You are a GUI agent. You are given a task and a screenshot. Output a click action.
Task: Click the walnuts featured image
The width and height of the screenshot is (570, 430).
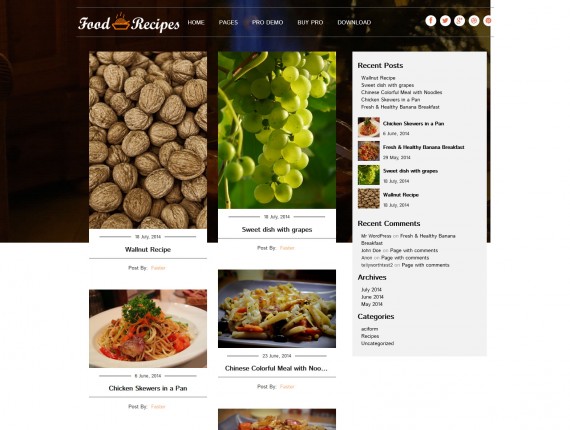[148, 140]
